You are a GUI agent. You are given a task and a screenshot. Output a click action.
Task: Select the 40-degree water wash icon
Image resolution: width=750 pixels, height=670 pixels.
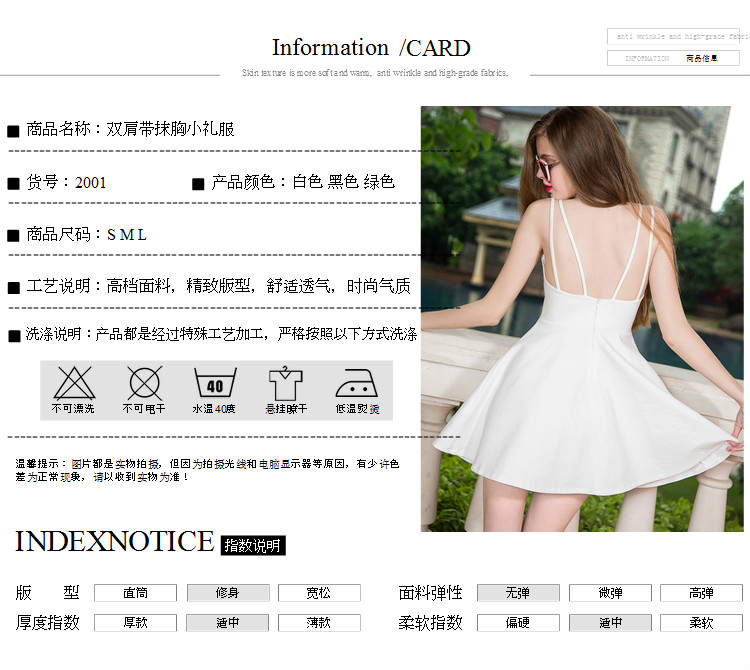[x=215, y=383]
